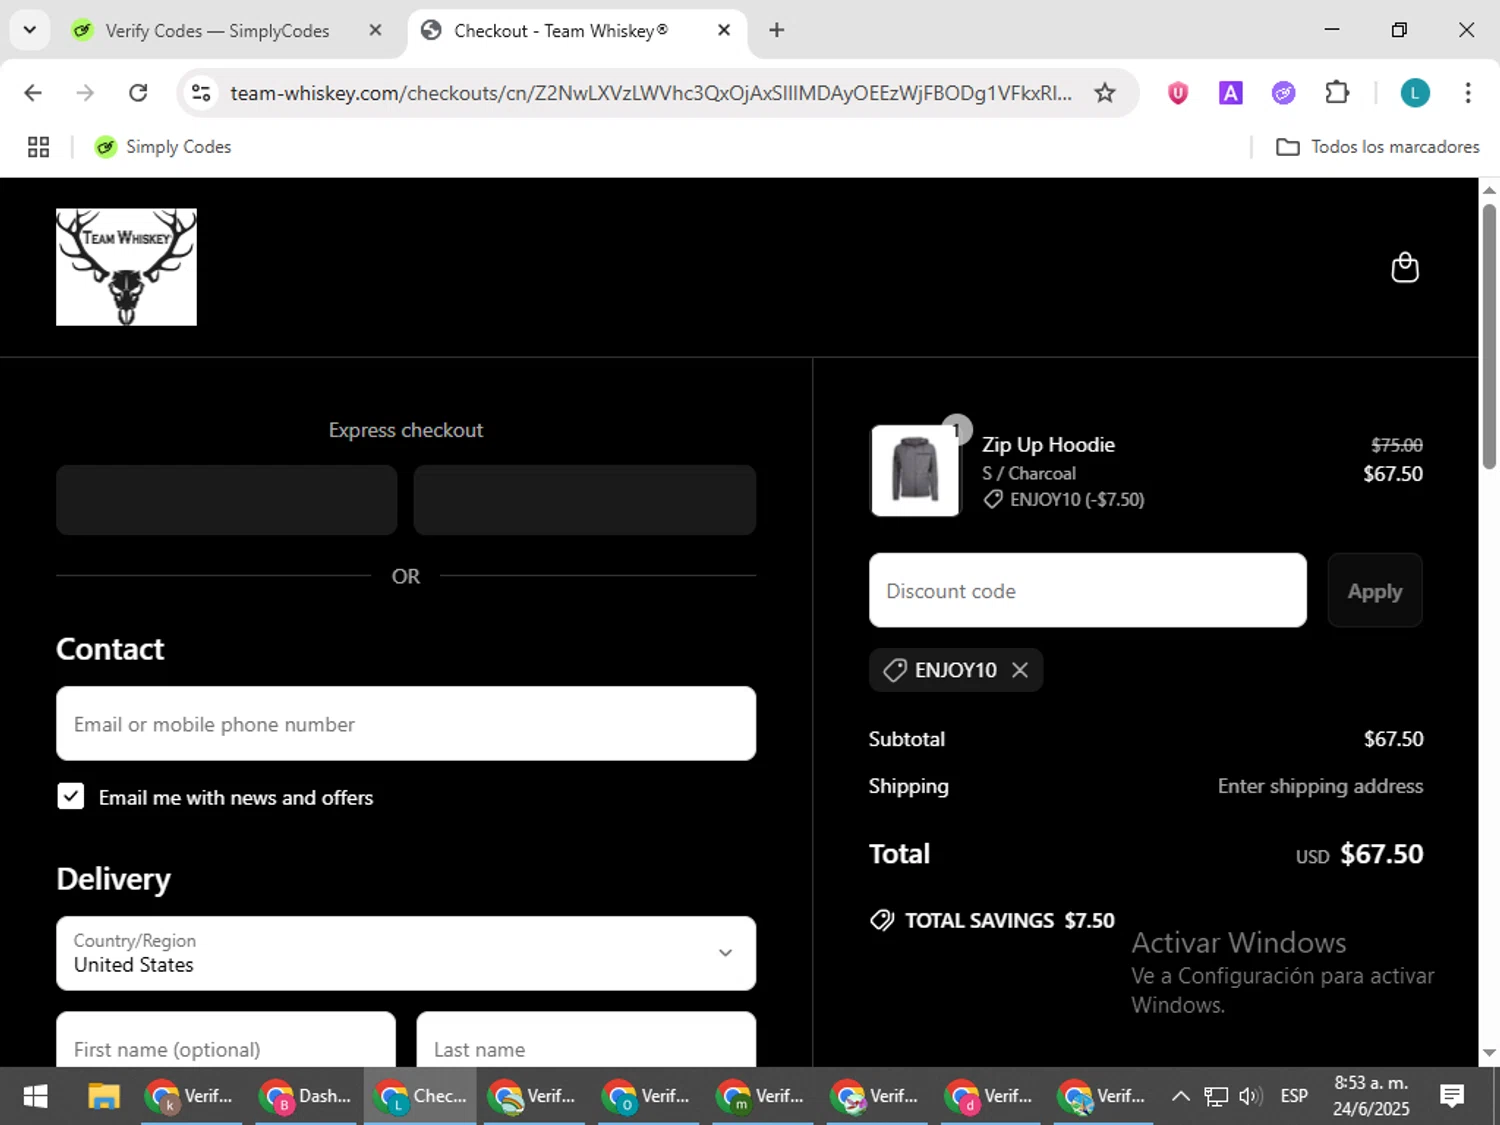The image size is (1500, 1125).
Task: Switch to Chec... Chrome taskbar window
Action: [420, 1097]
